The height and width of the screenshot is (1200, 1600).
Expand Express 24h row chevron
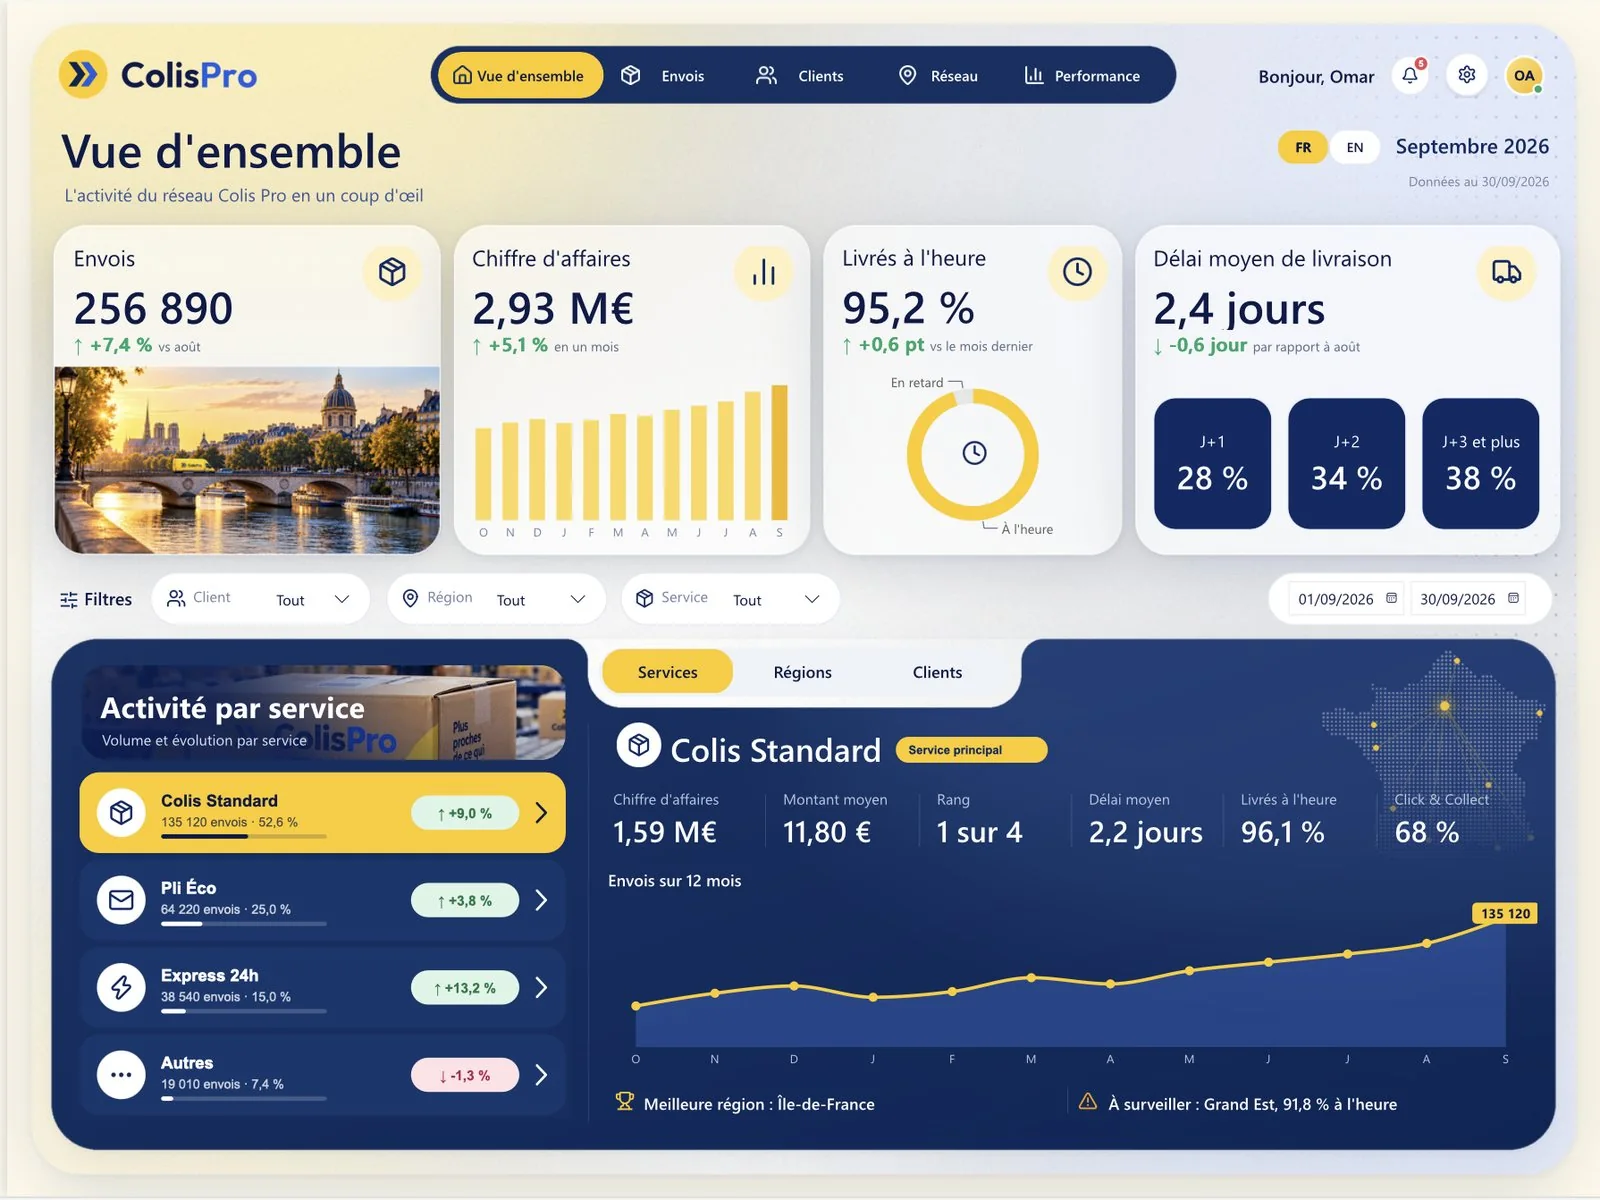541,987
